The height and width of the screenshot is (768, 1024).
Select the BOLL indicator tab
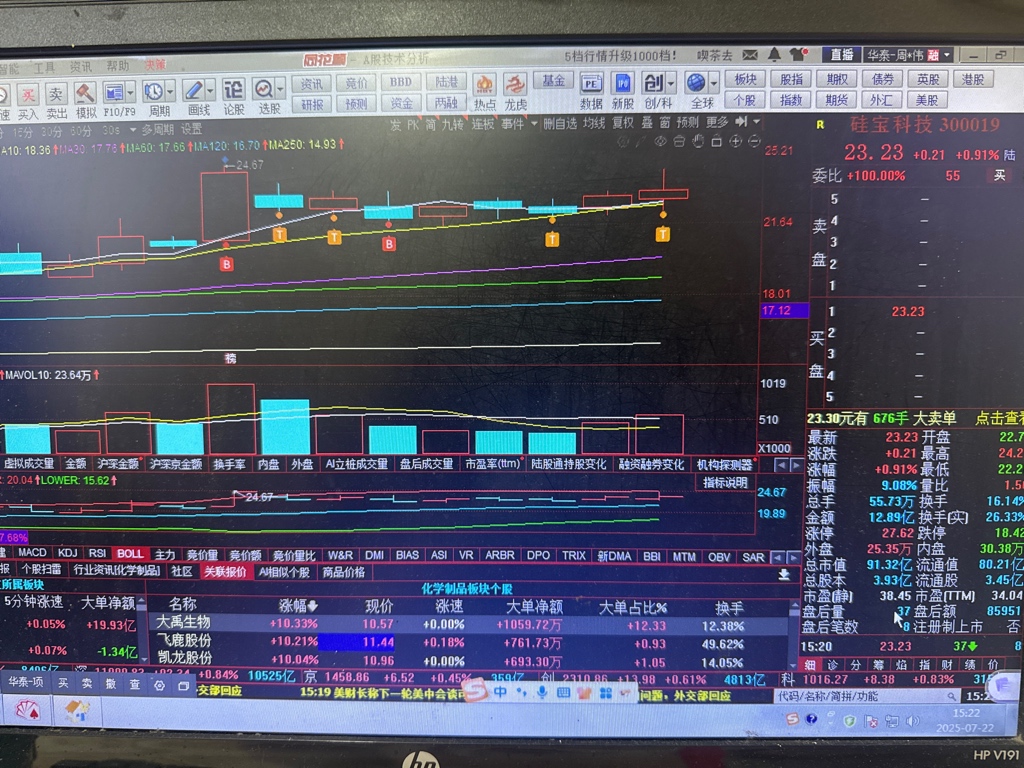[x=130, y=553]
